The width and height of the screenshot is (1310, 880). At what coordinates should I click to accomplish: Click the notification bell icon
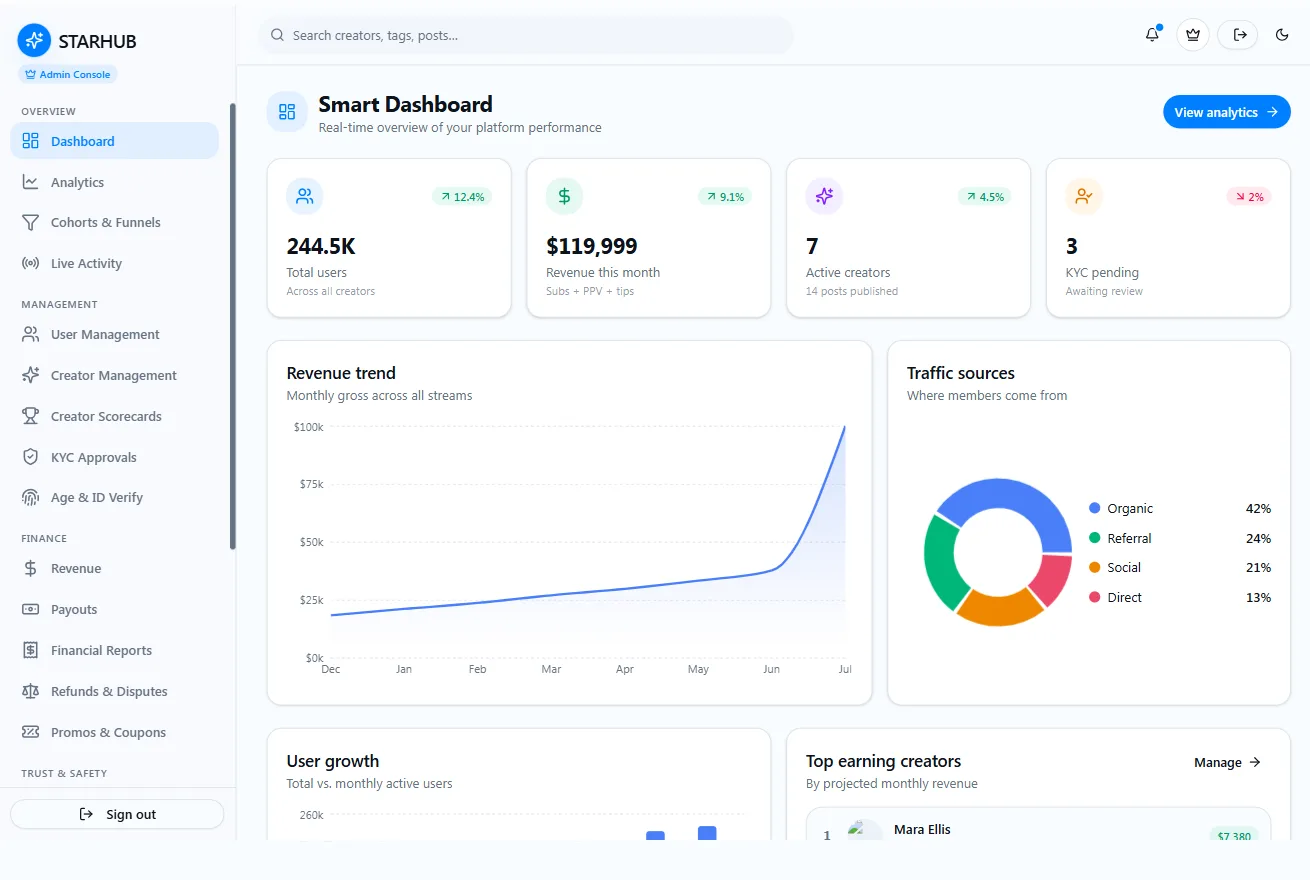1153,35
